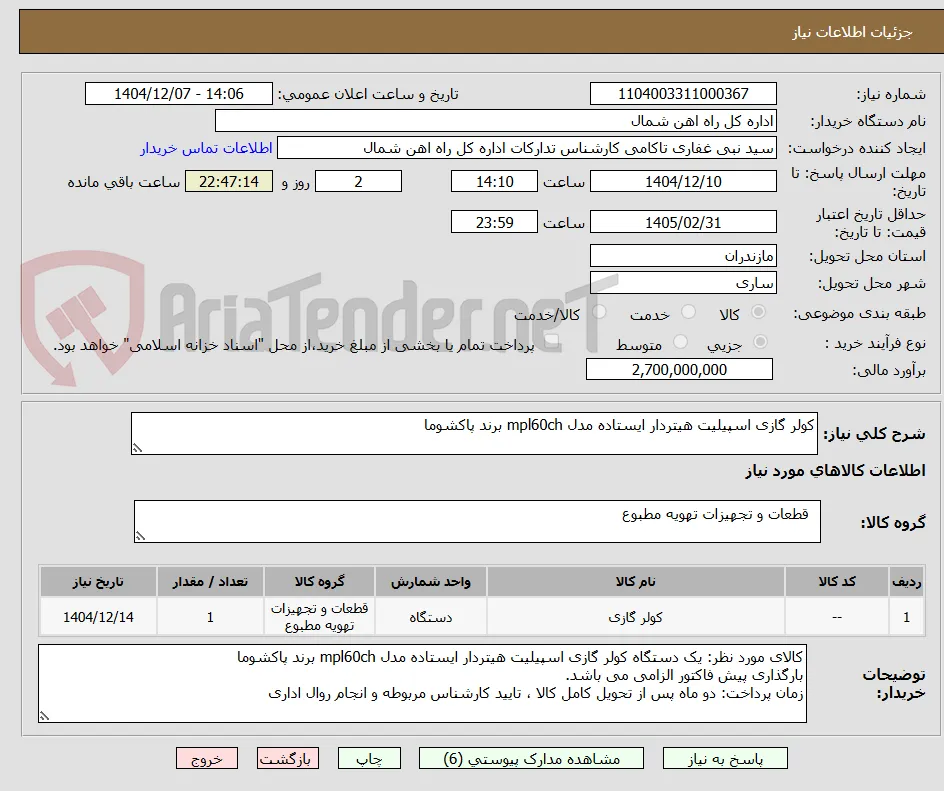The image size is (944, 791).
Task: Click the validity time field 23:59
Action: tap(494, 222)
